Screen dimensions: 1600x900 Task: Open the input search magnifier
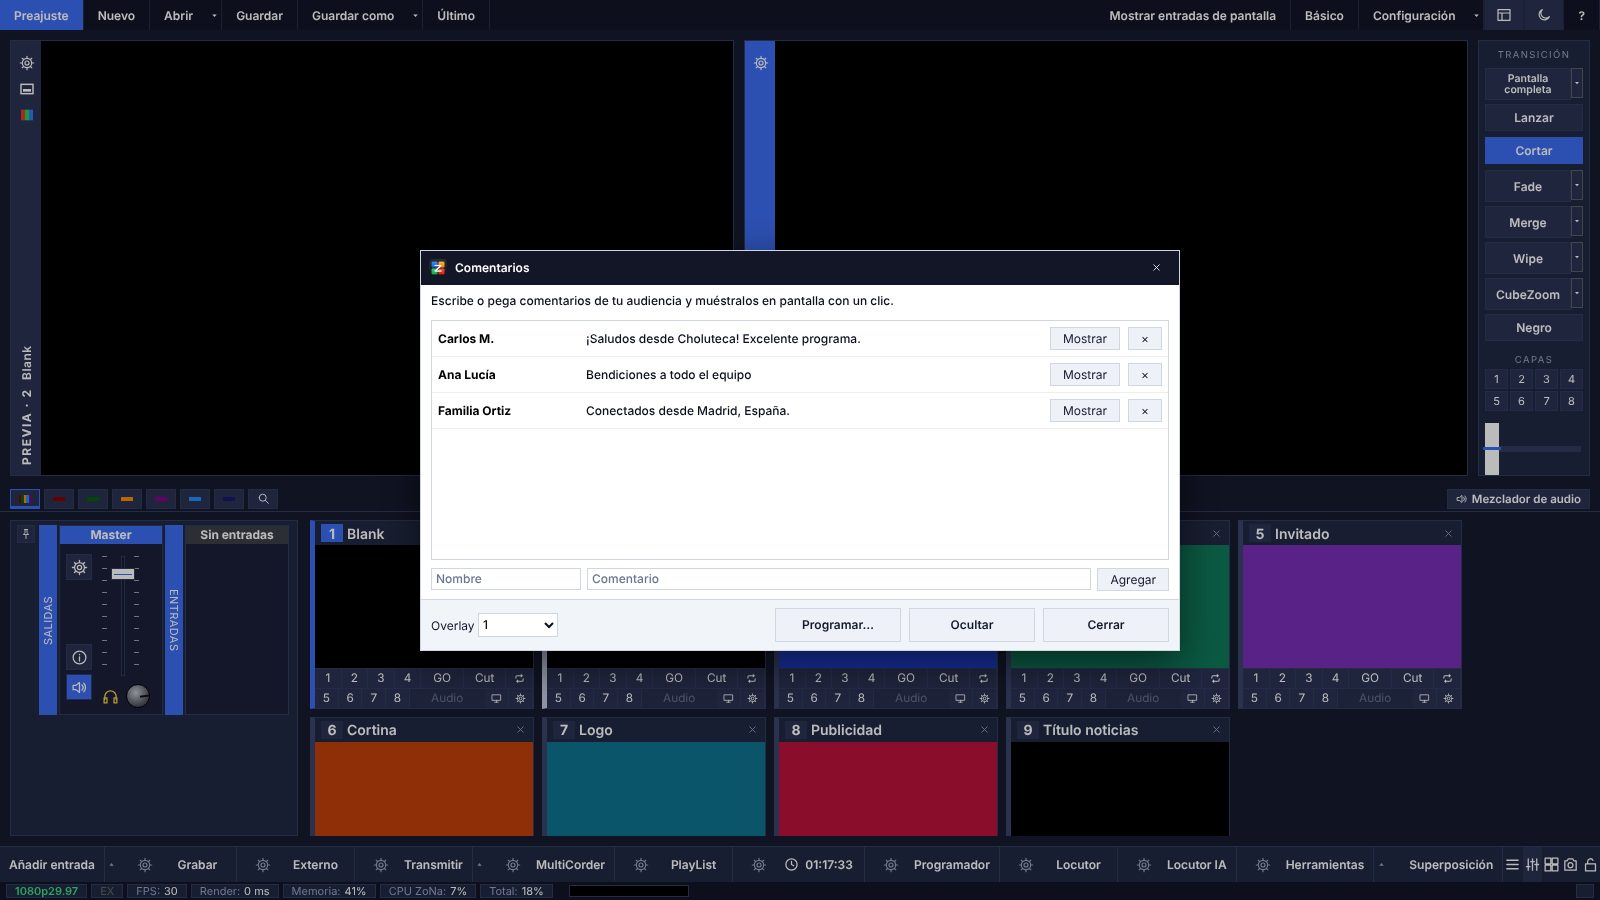(263, 499)
